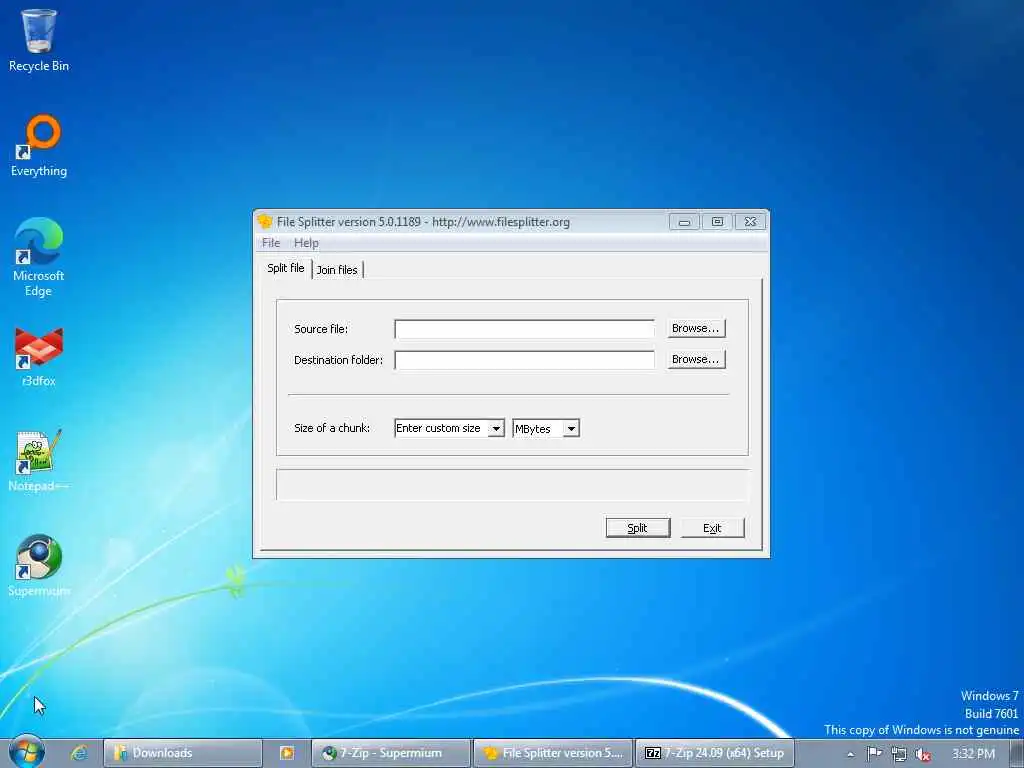Open the File menu in File Splitter
1024x768 pixels.
point(271,243)
